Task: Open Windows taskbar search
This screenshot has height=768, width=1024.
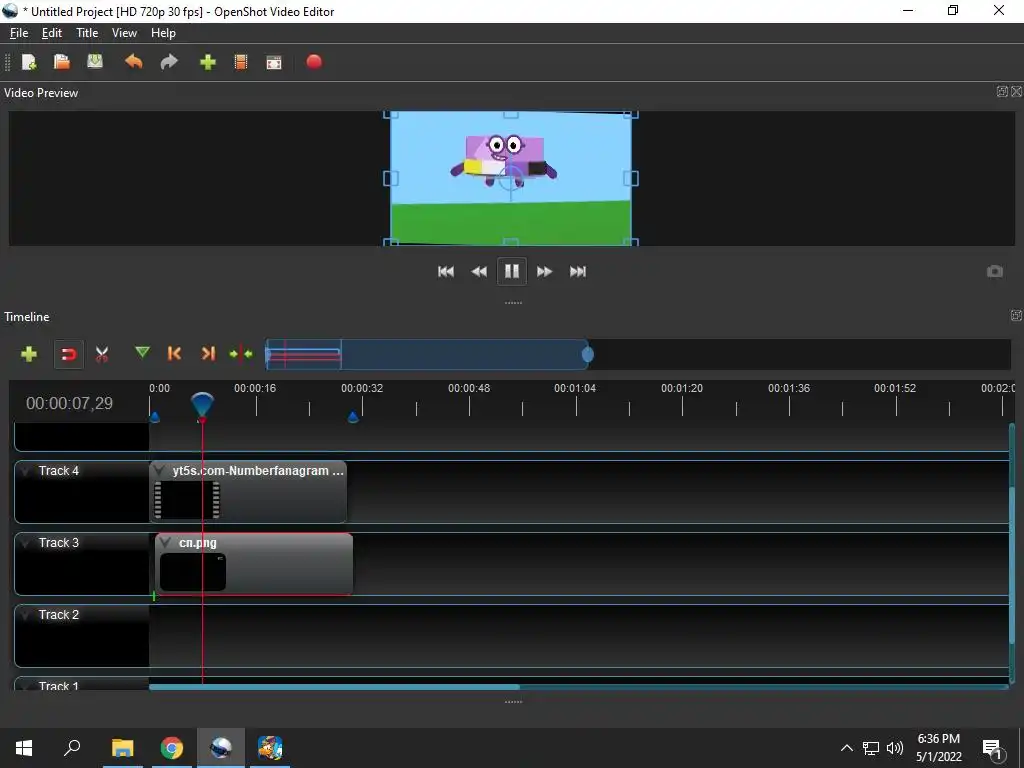Action: pos(72,748)
